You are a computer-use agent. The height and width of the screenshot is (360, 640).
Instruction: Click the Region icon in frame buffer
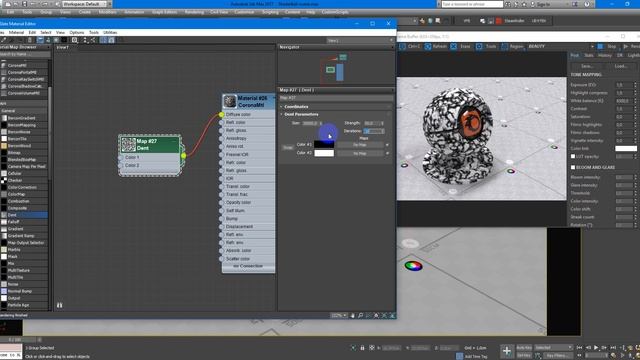click(x=504, y=47)
